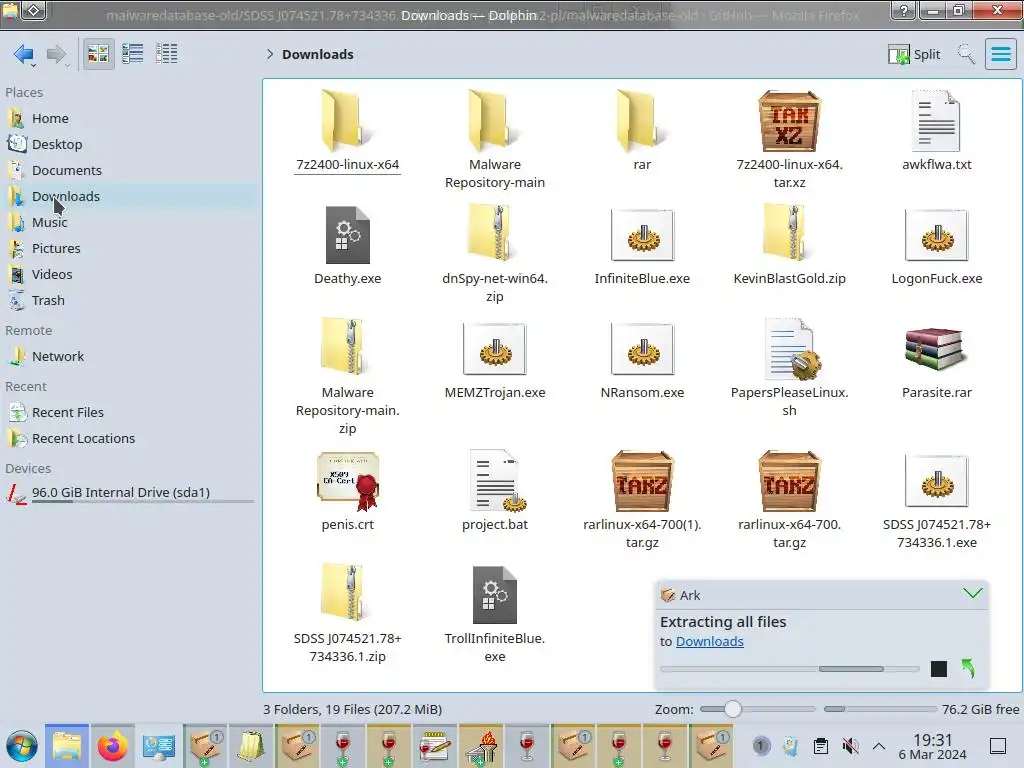Select the dnSpy-net-win64.zip archive icon
1024x768 pixels.
click(494, 234)
